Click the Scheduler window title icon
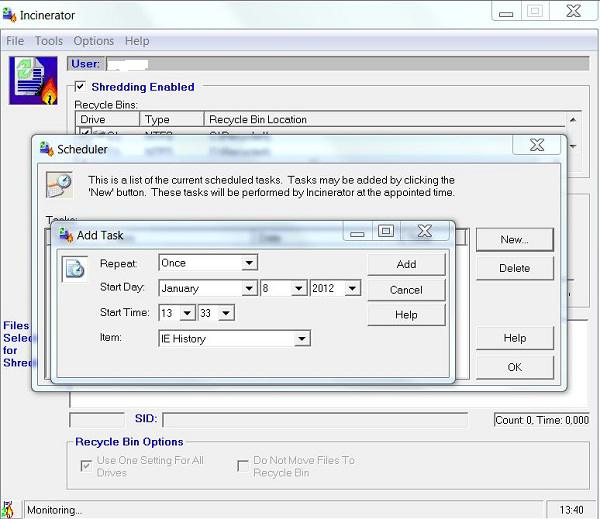 46,149
